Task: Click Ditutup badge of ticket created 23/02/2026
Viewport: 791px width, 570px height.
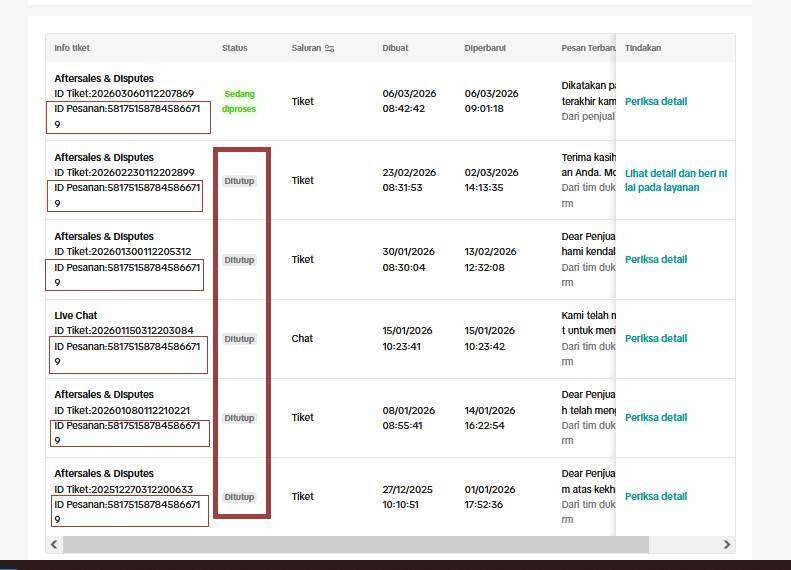Action: point(239,181)
